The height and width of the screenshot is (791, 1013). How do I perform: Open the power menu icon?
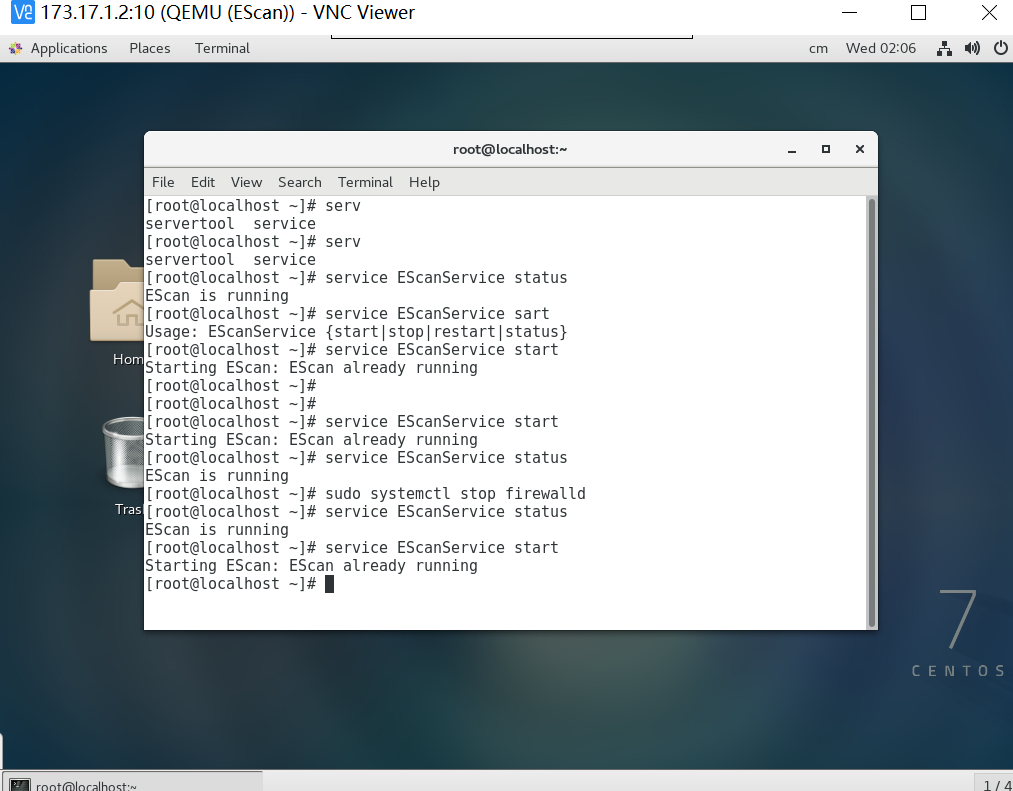(1001, 48)
